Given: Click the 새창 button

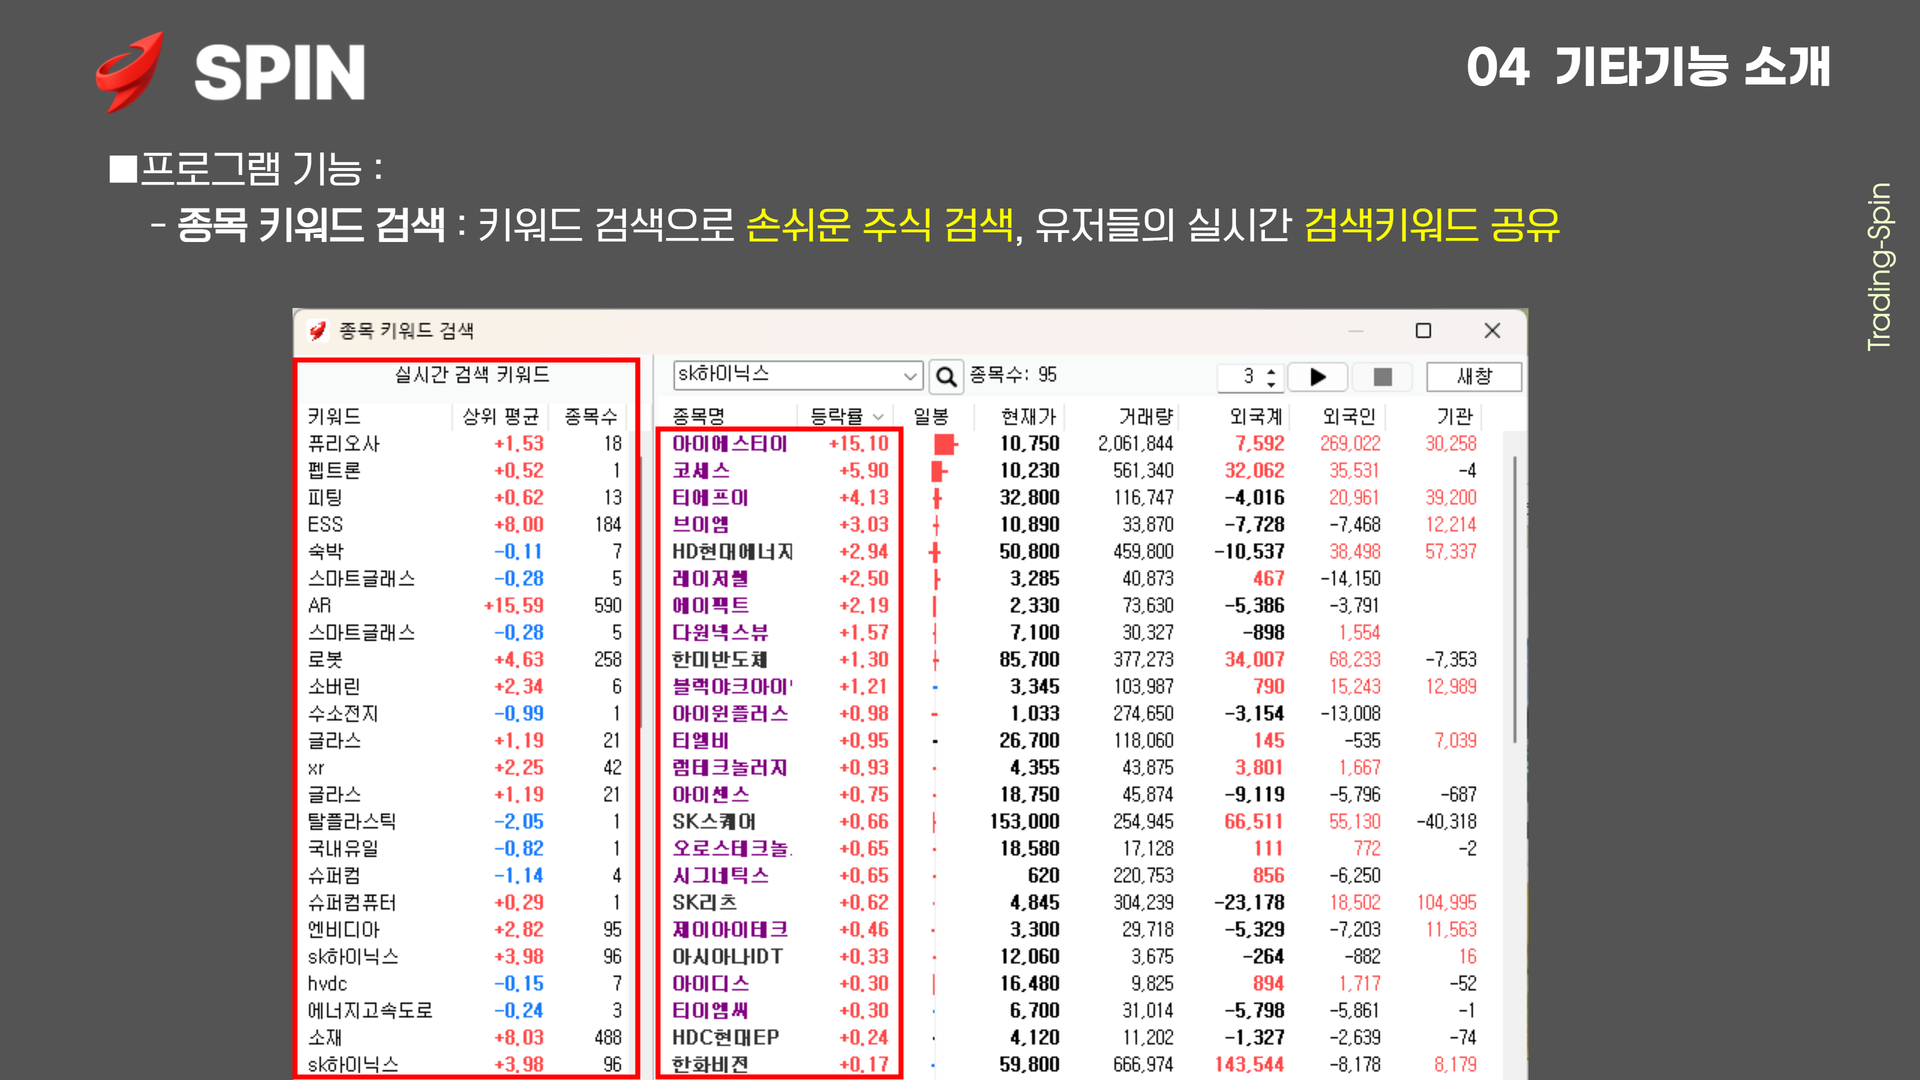Looking at the screenshot, I should [1473, 377].
